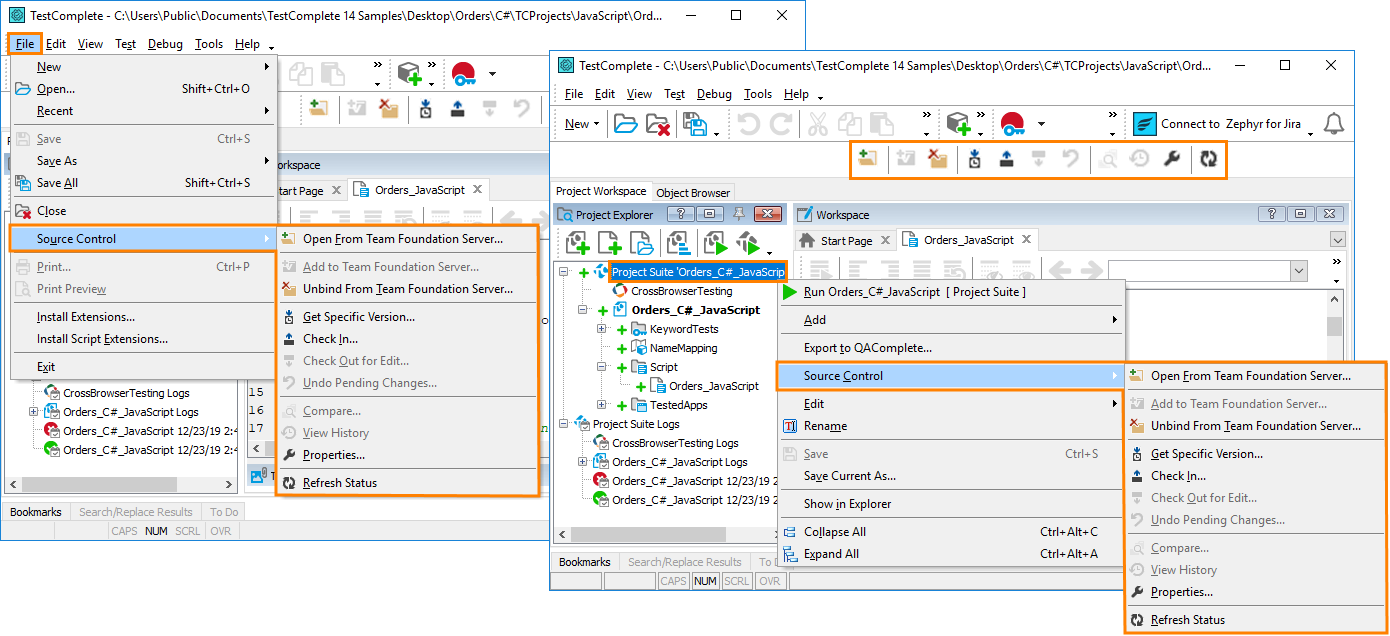Select the NameMapping tree item
Screen dimensions: 1390x636
point(682,348)
